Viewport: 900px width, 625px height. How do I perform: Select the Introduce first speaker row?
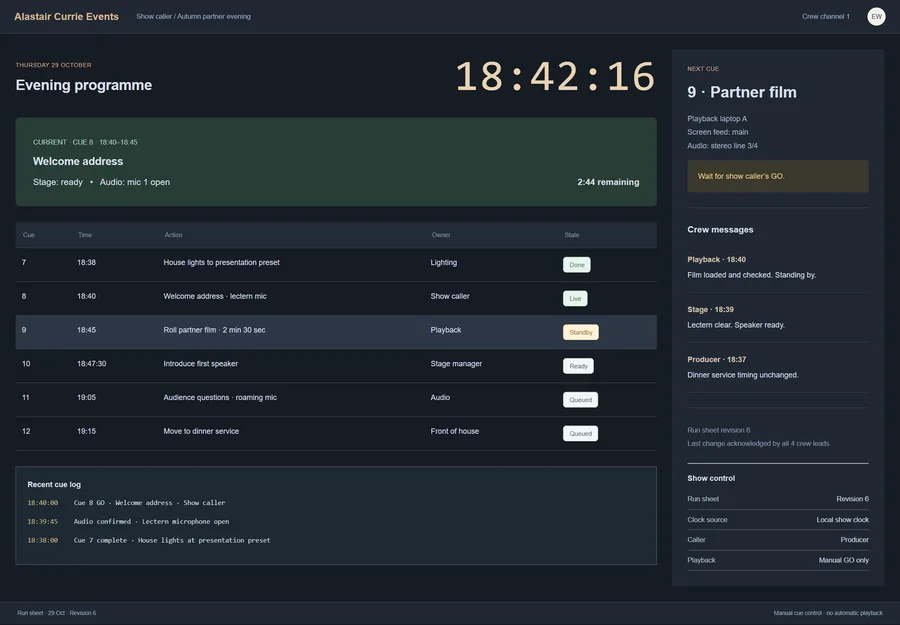pos(336,366)
